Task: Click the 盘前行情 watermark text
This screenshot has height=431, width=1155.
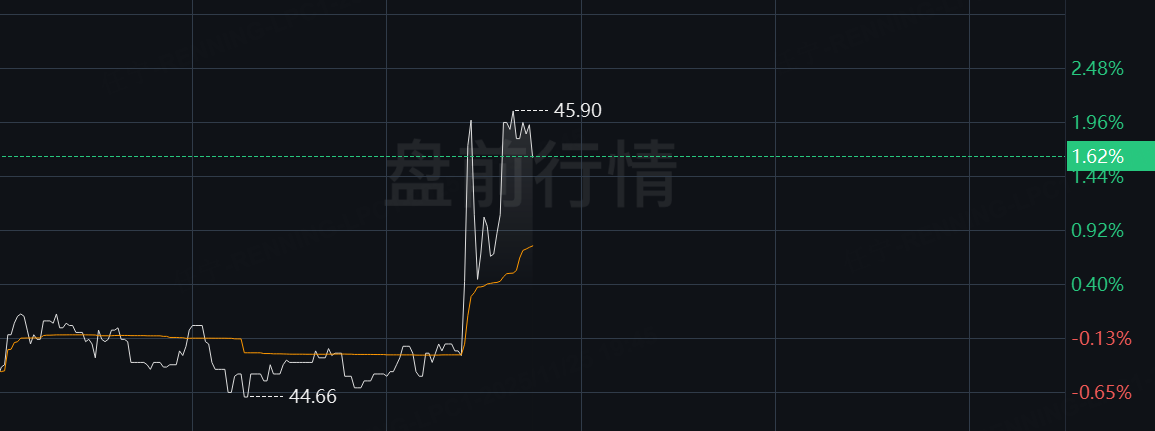Action: pyautogui.click(x=530, y=174)
